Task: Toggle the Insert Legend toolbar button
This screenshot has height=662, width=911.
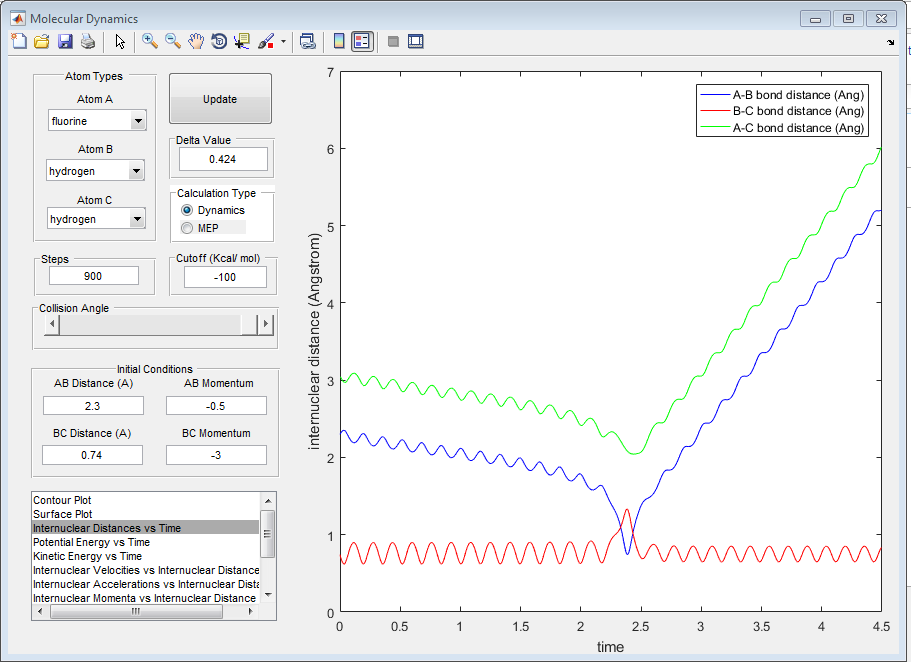Action: pyautogui.click(x=361, y=41)
